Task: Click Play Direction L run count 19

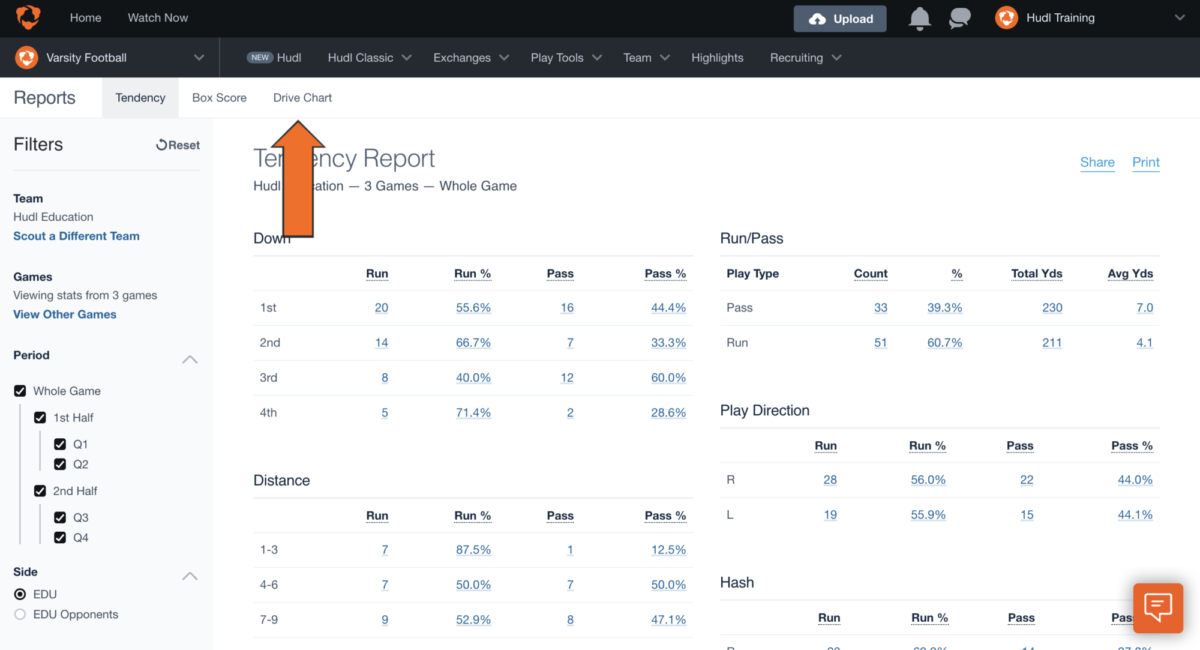Action: pos(830,515)
